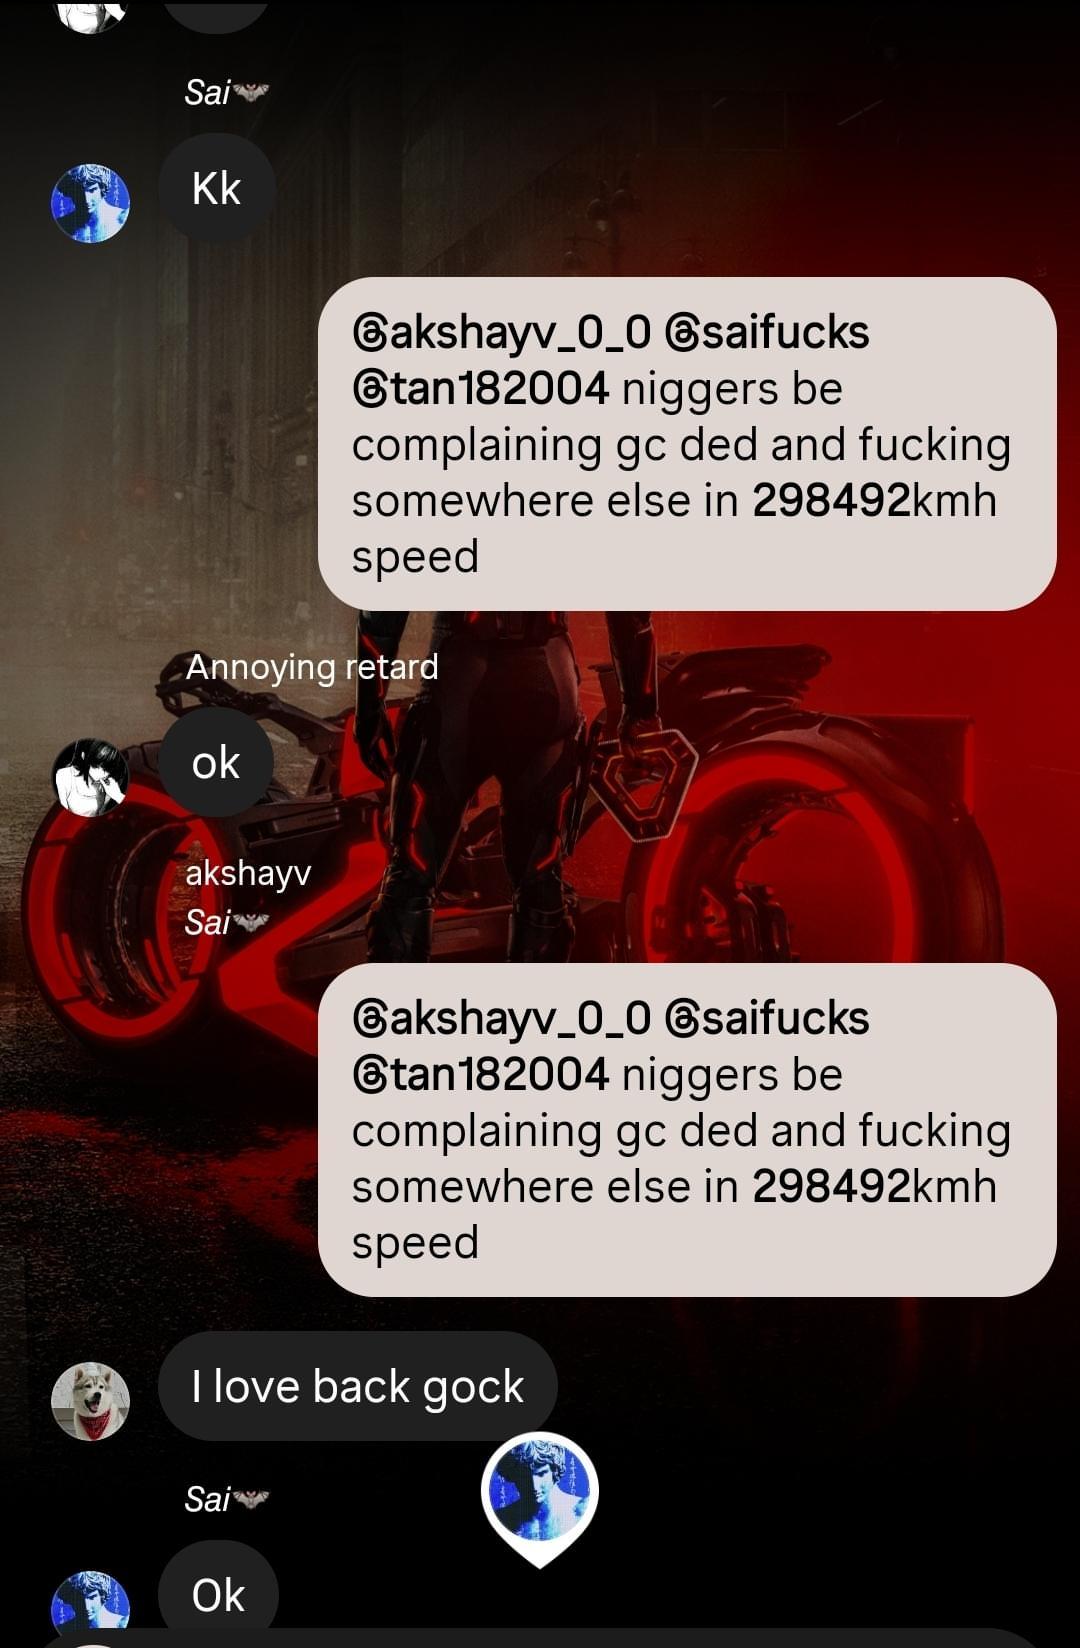
Task: Tap the floating blue statue avatar pin
Action: tap(540, 1491)
